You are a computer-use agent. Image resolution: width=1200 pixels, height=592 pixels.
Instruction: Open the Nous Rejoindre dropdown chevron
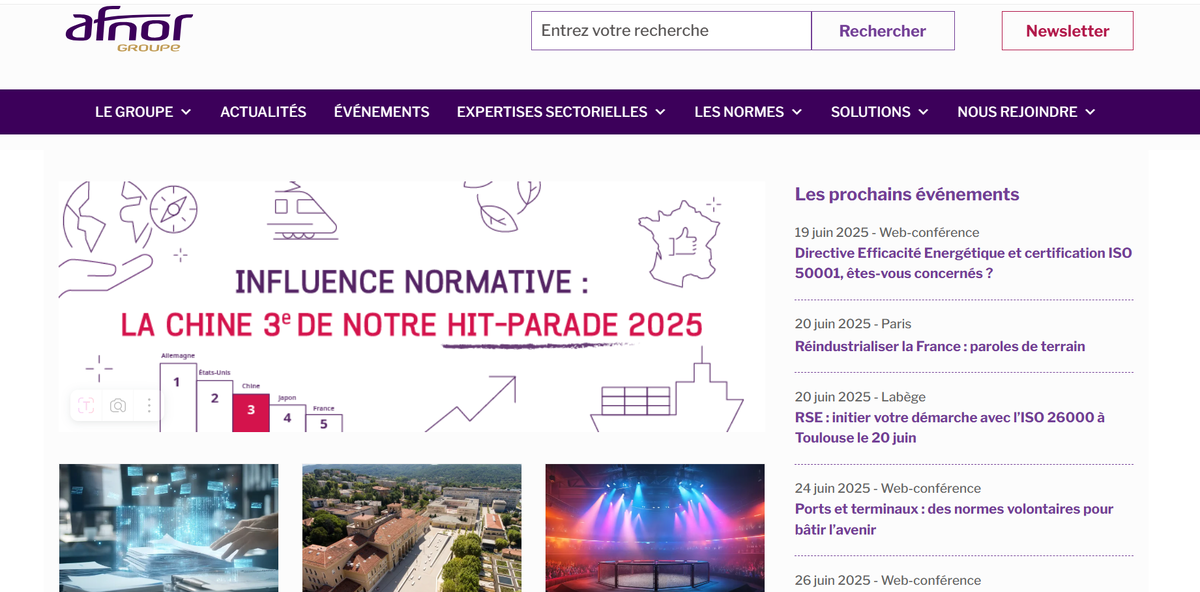point(1090,112)
